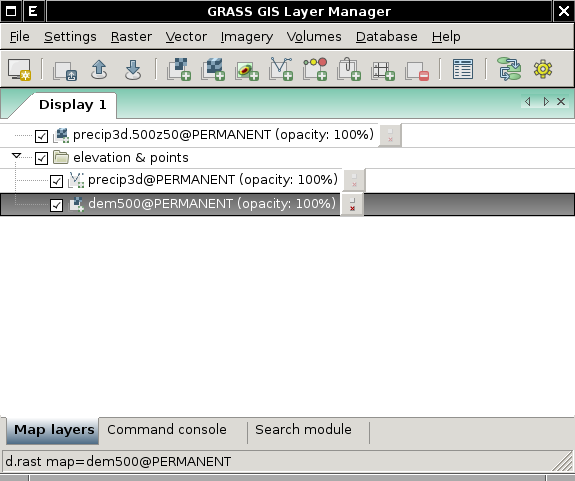Start a new map display
The width and height of the screenshot is (575, 481).
pyautogui.click(x=19, y=69)
